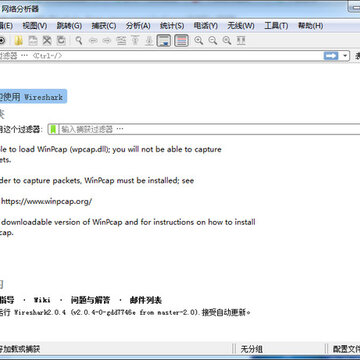Image resolution: width=360 pixels, height=360 pixels.
Task: Click the 使用 Wireshark welcome banner
Action: [x=33, y=97]
